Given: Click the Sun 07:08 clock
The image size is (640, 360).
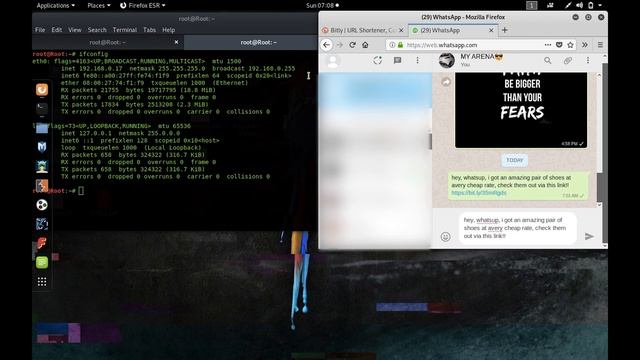Looking at the screenshot, I should [x=322, y=5].
